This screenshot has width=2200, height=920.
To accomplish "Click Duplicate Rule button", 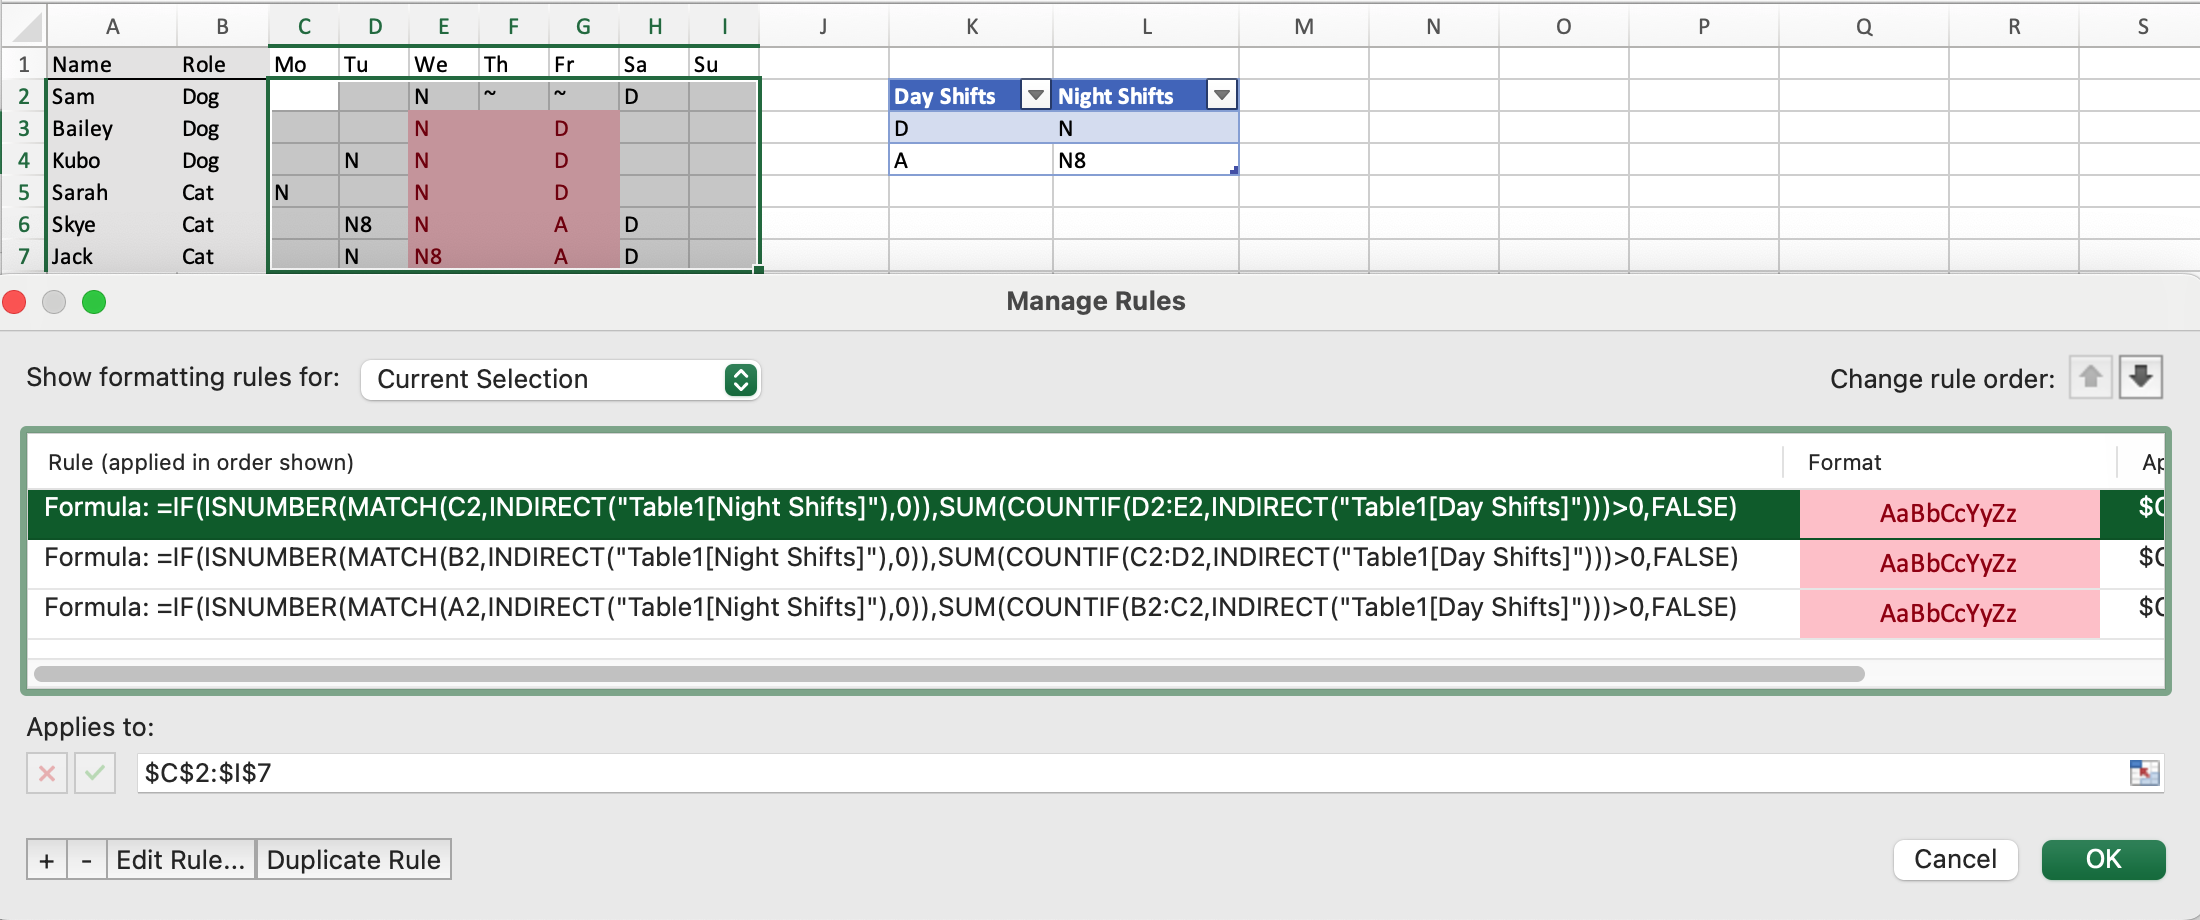I will tap(354, 860).
